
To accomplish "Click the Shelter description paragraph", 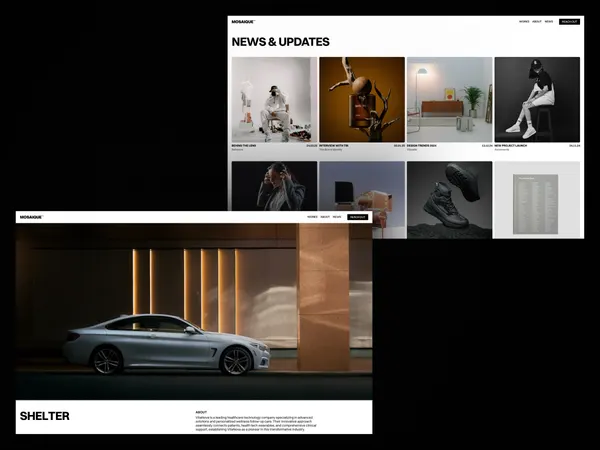I will tap(256, 423).
